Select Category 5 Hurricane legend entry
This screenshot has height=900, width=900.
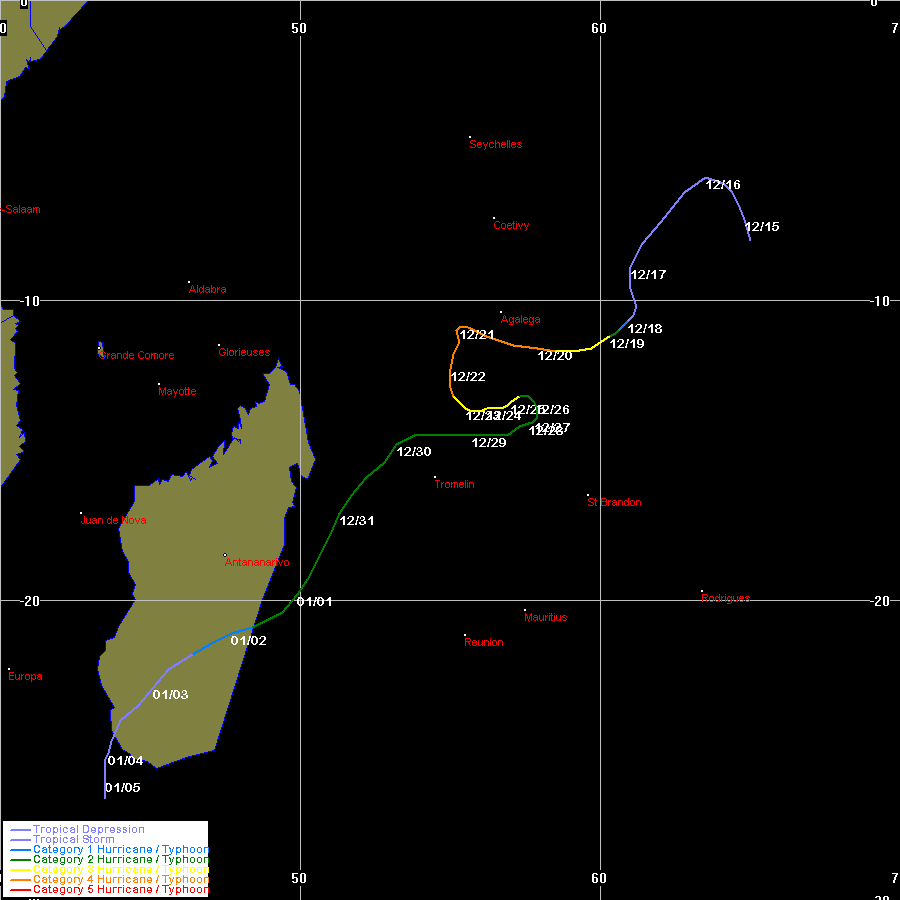[x=120, y=889]
